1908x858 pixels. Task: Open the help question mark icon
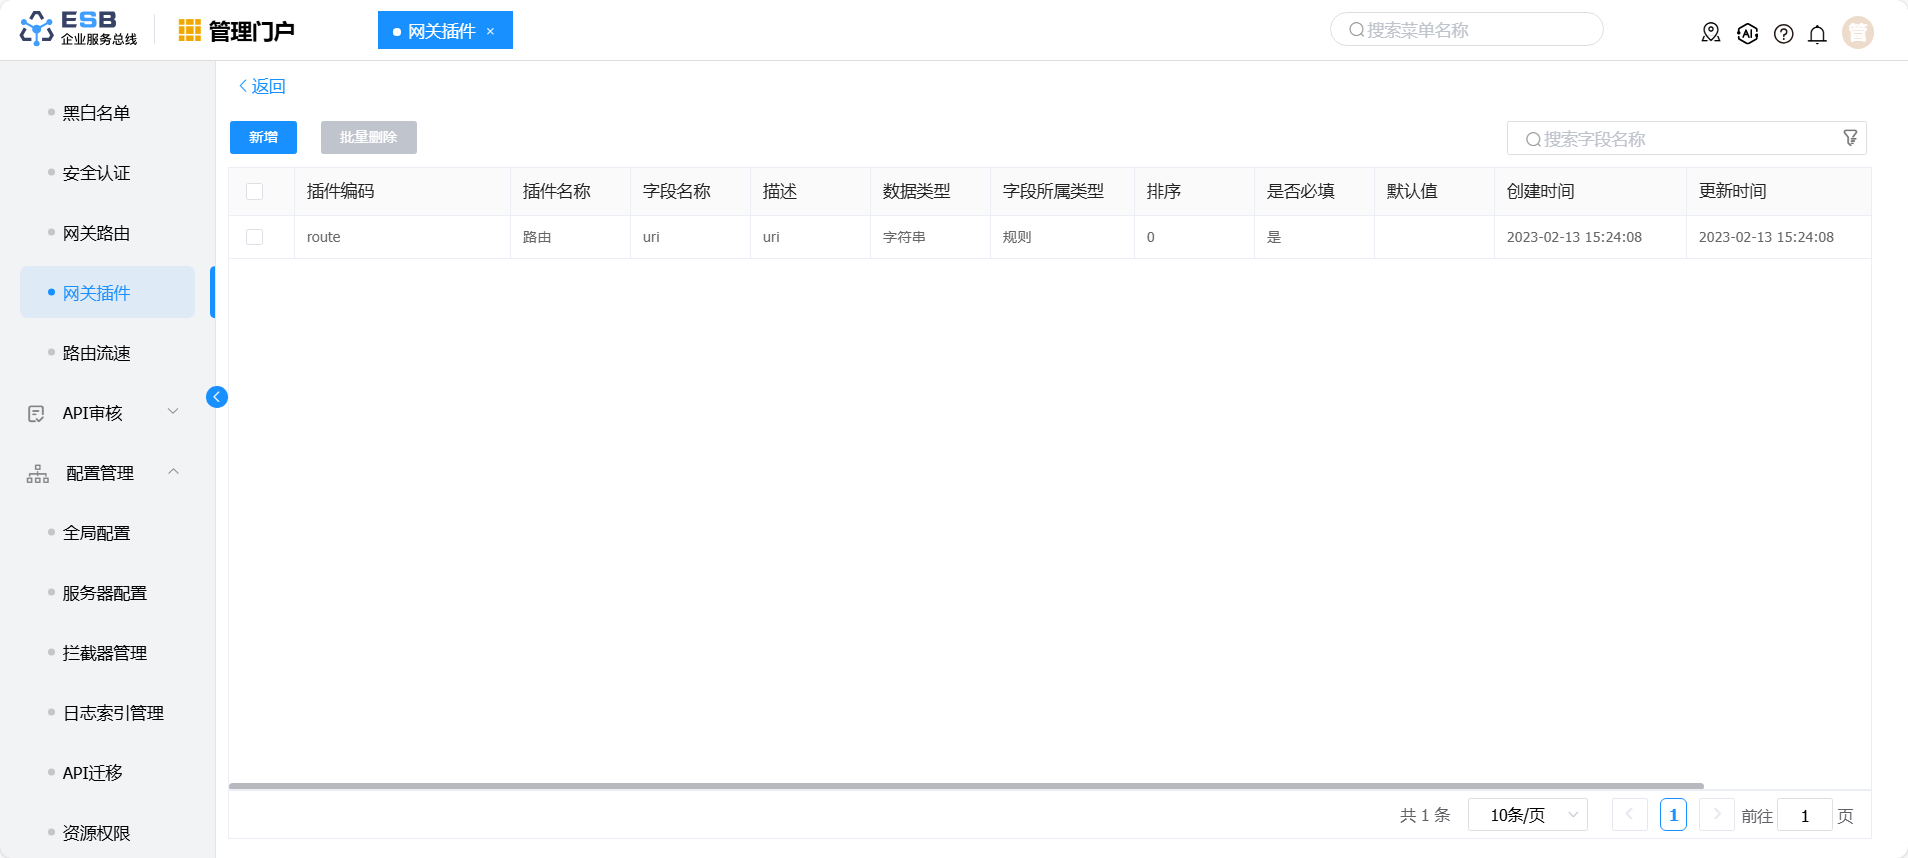[x=1783, y=34]
